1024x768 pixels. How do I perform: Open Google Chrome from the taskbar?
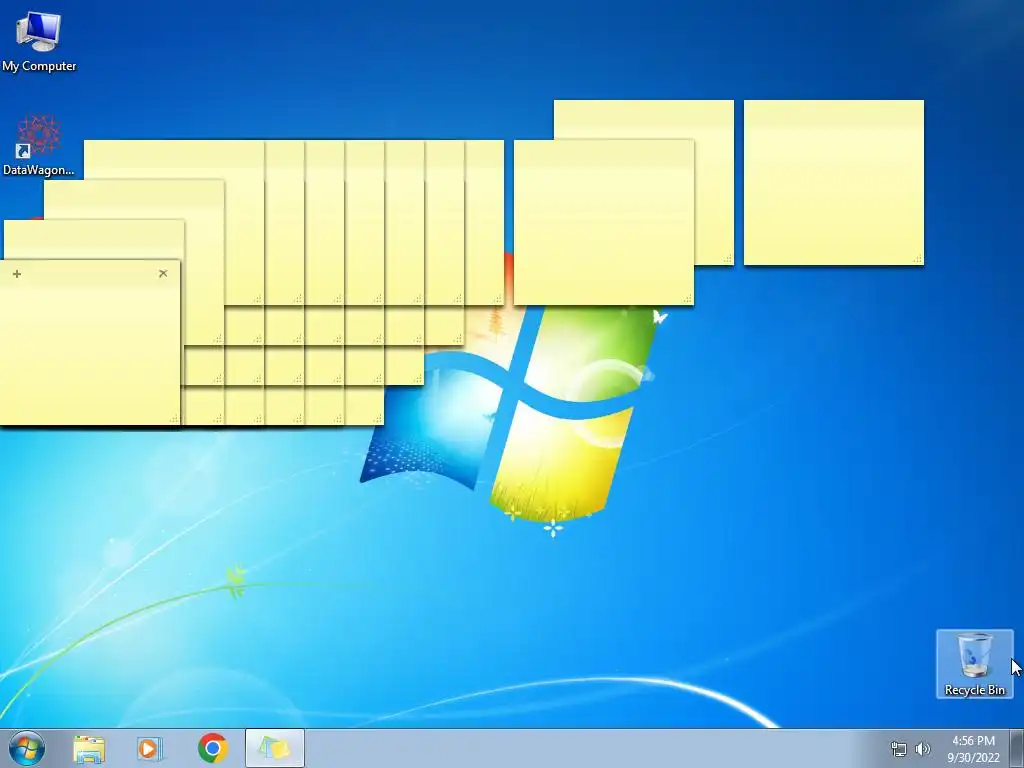212,748
